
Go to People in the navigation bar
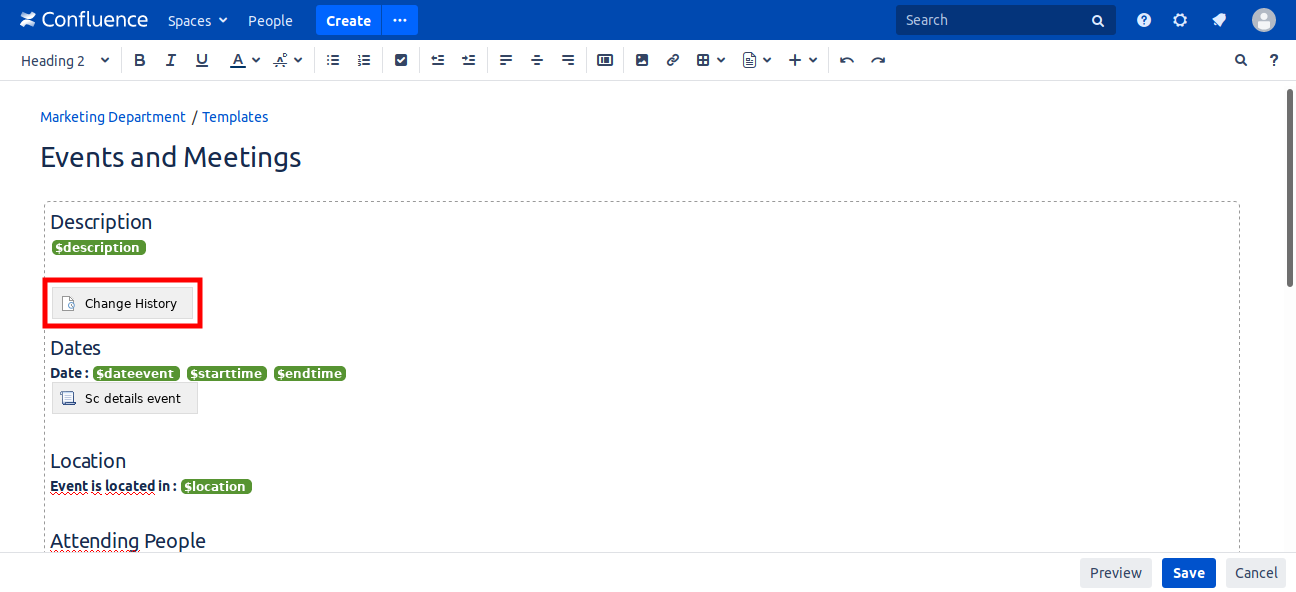270,20
